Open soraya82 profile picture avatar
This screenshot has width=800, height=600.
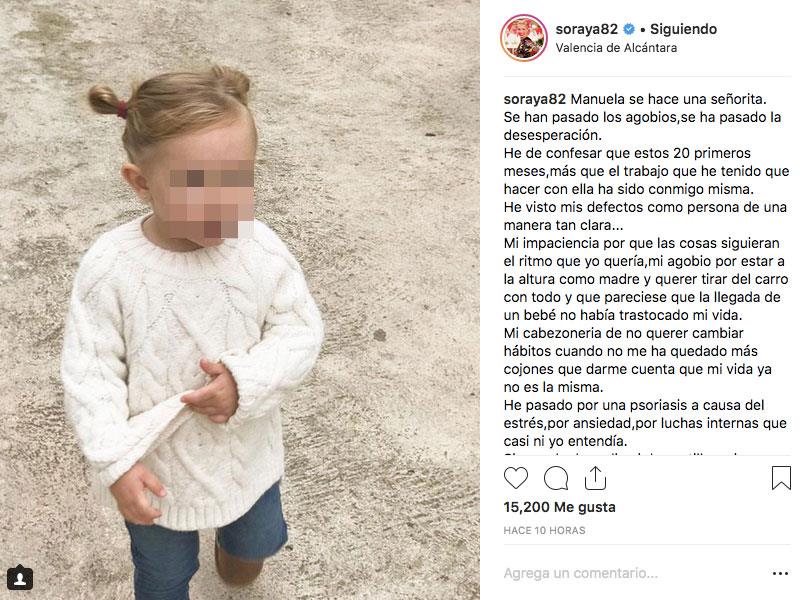pyautogui.click(x=524, y=38)
